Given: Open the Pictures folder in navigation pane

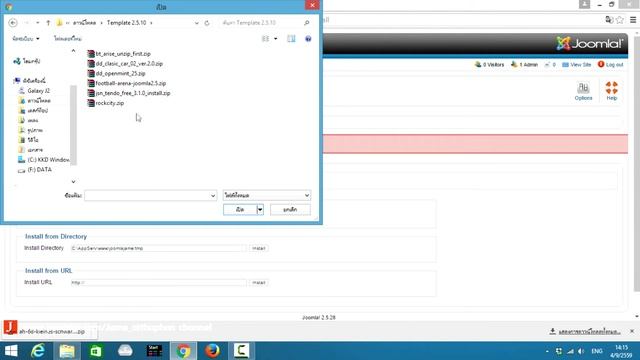Looking at the screenshot, I should [x=31, y=130].
